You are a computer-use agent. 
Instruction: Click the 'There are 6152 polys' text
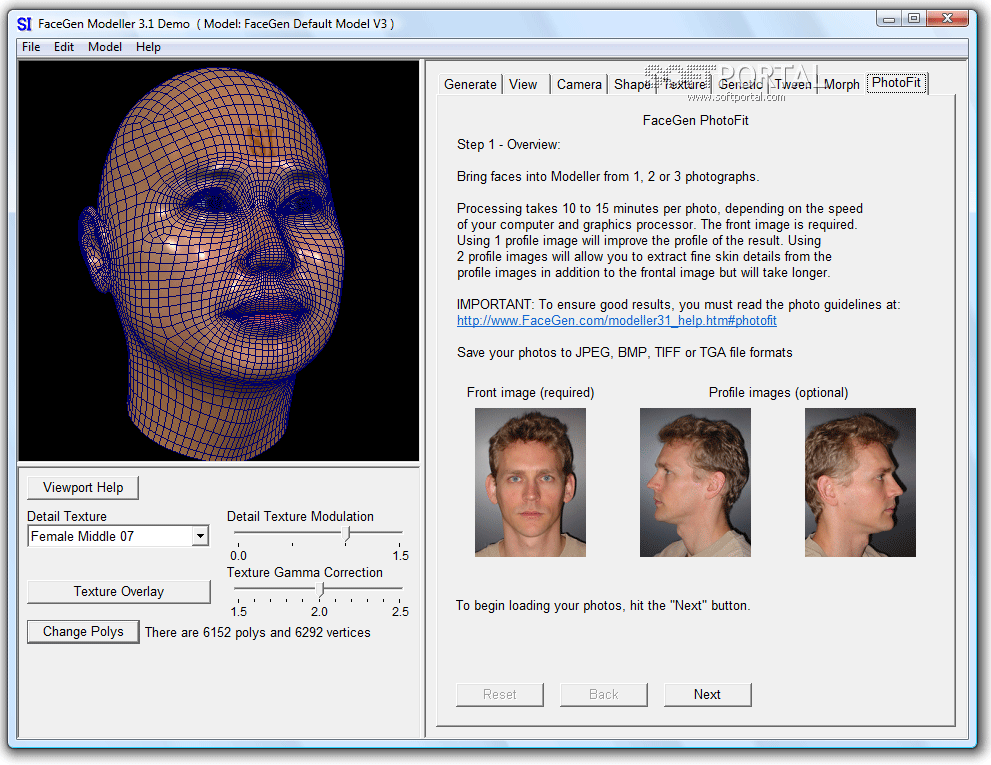[x=257, y=632]
